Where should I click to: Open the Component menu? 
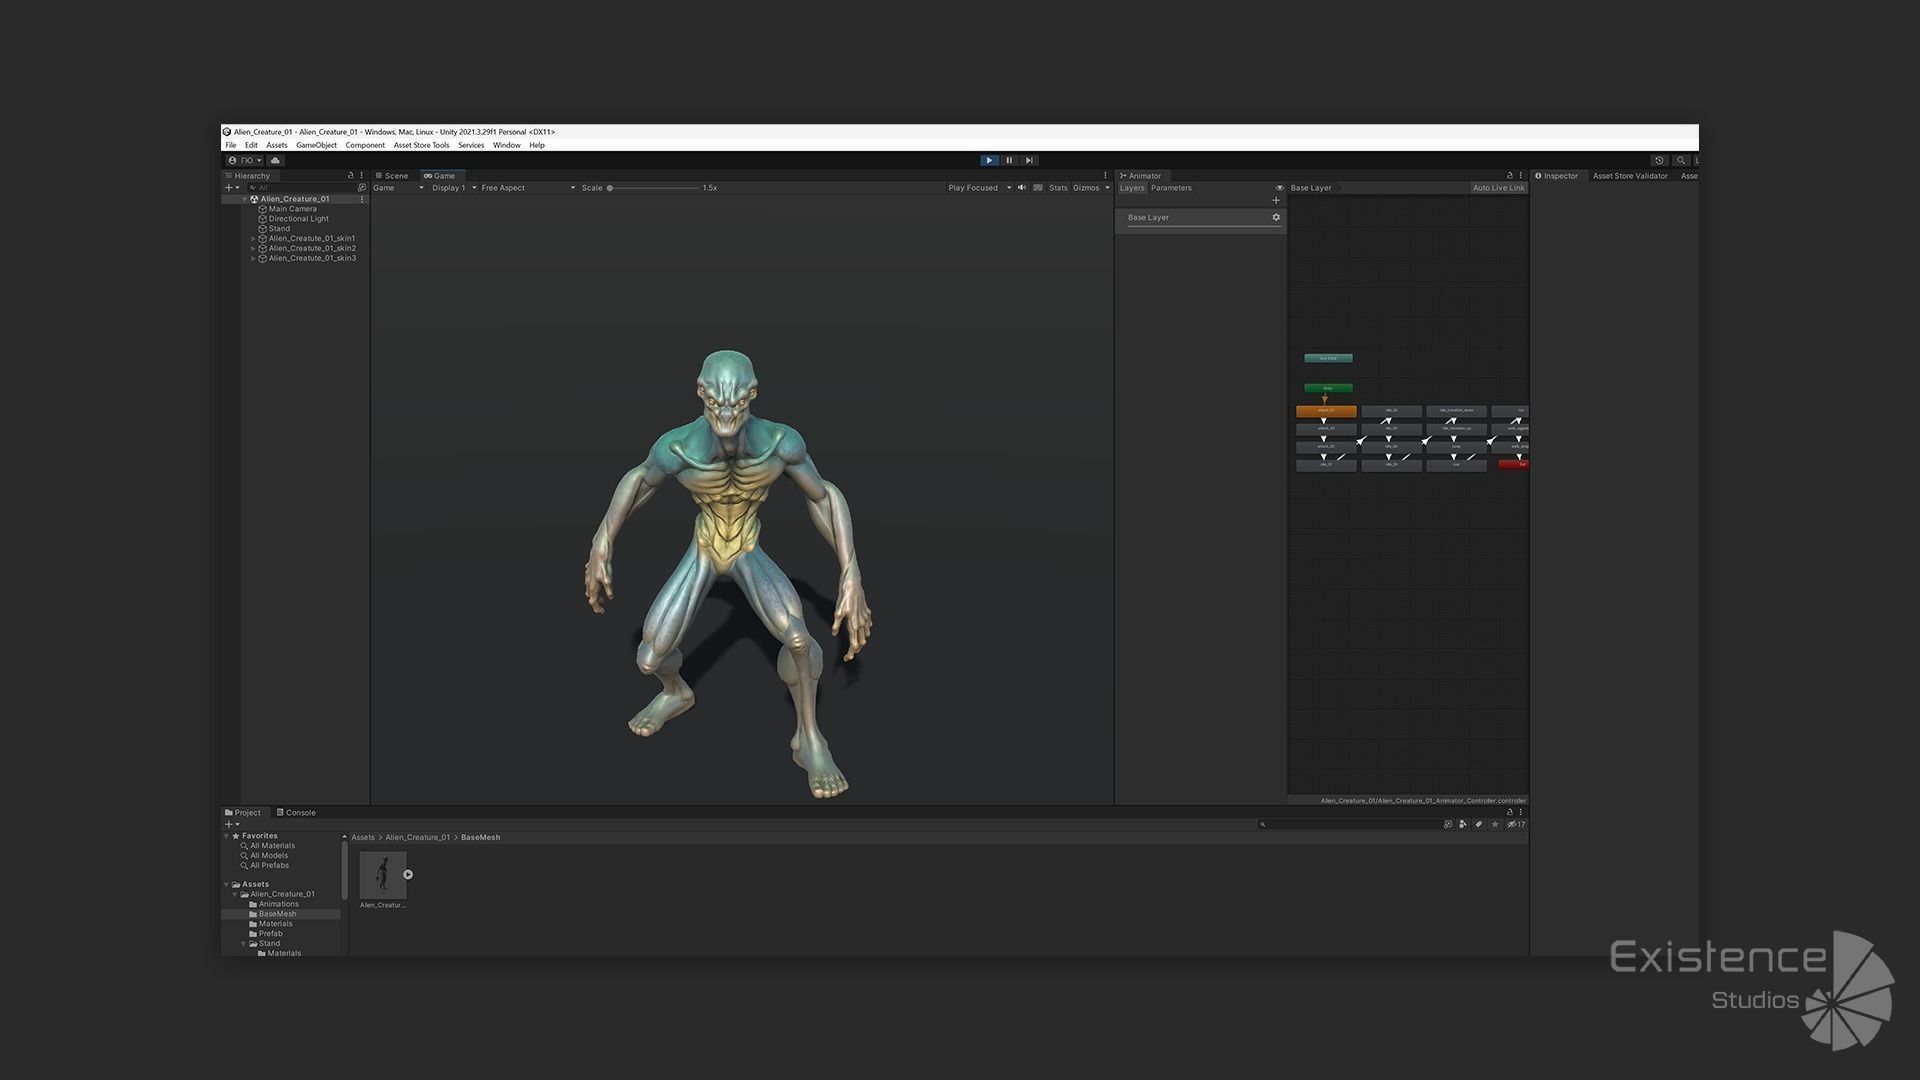pos(365,145)
